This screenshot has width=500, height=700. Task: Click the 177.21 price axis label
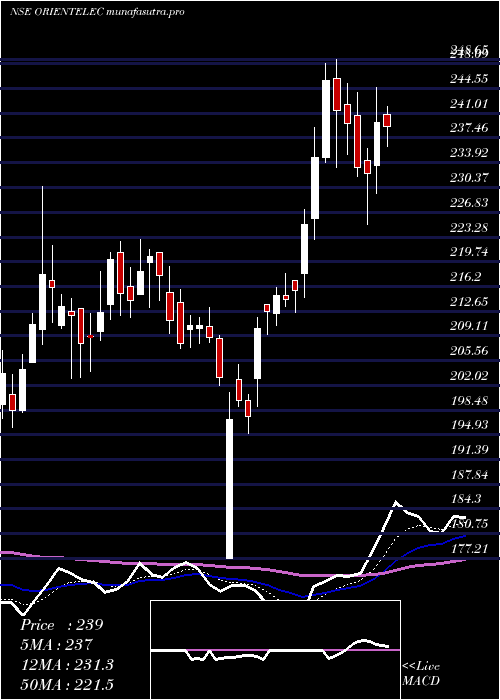pos(469,548)
